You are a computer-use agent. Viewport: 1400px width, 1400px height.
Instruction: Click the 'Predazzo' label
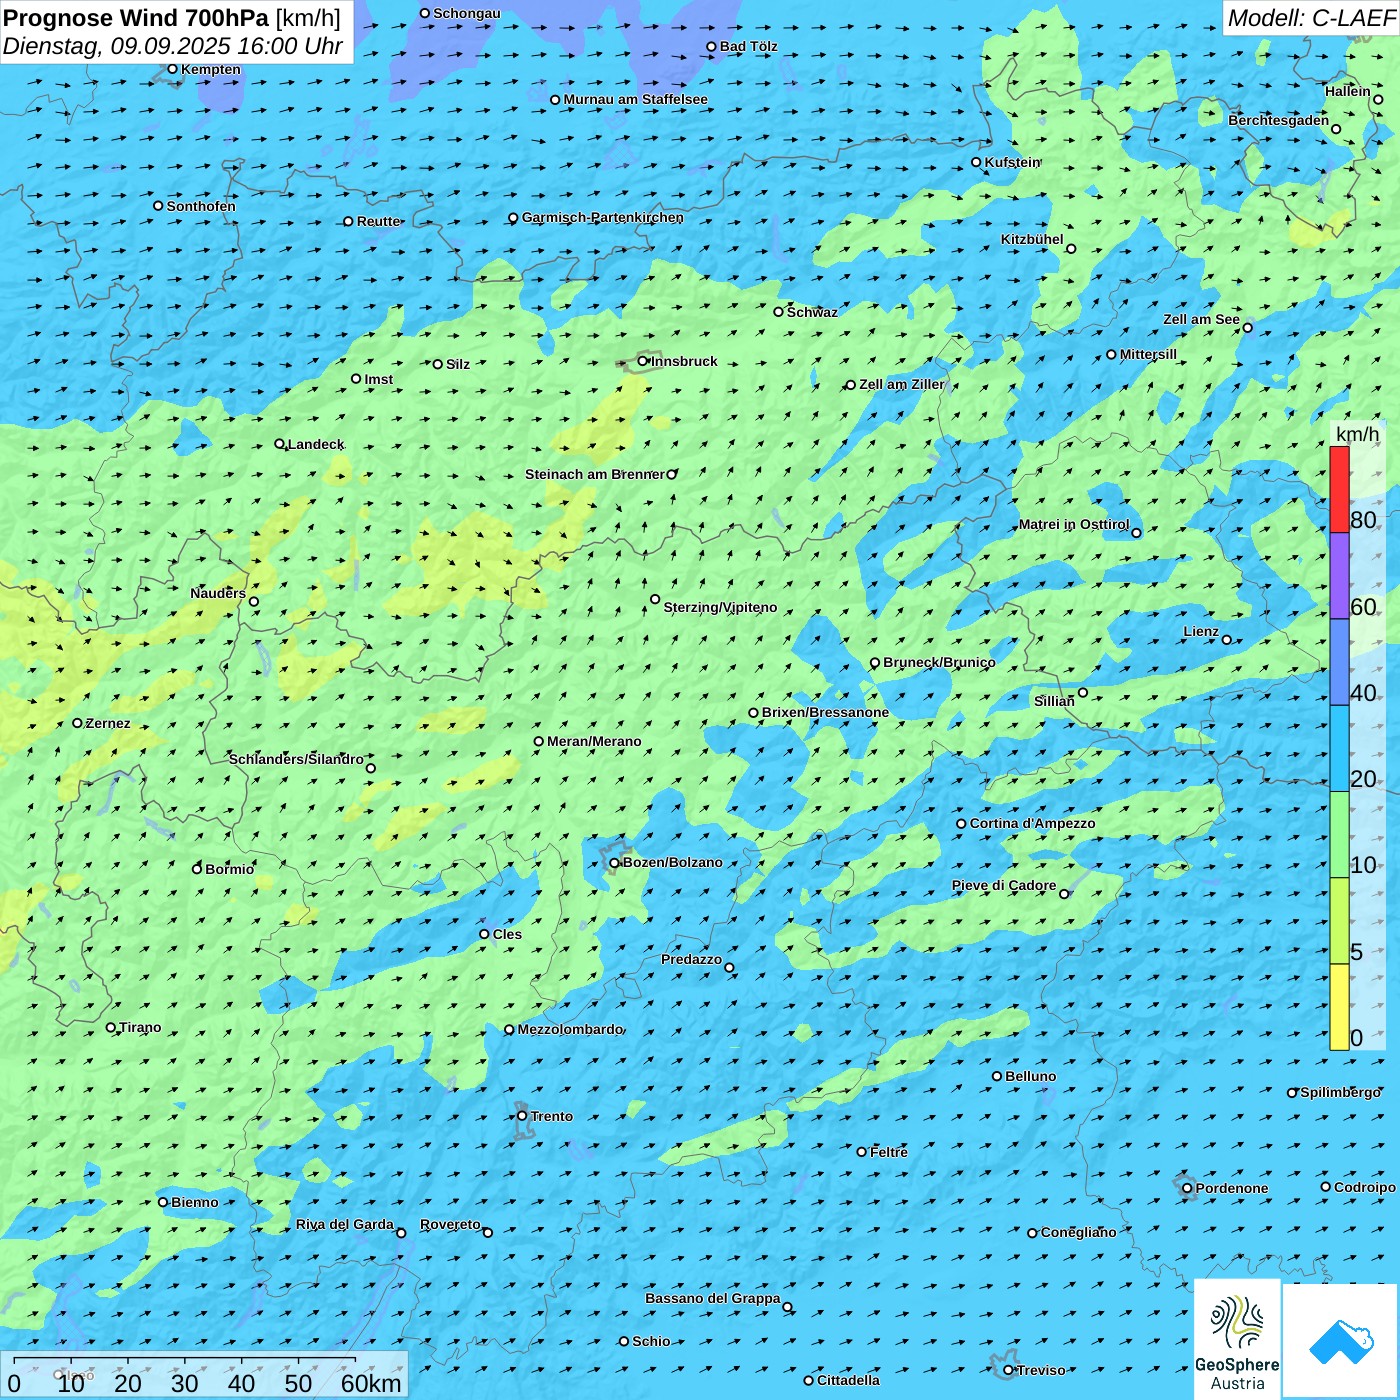pos(691,959)
